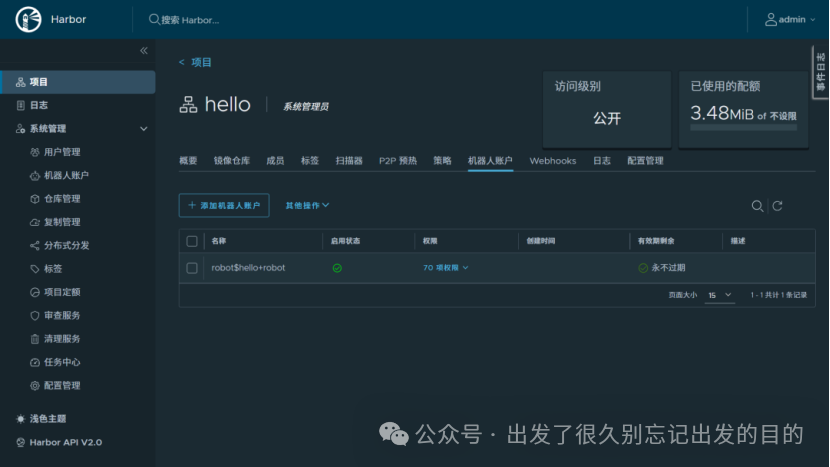Open the event log side tab
The image size is (830, 467).
820,72
